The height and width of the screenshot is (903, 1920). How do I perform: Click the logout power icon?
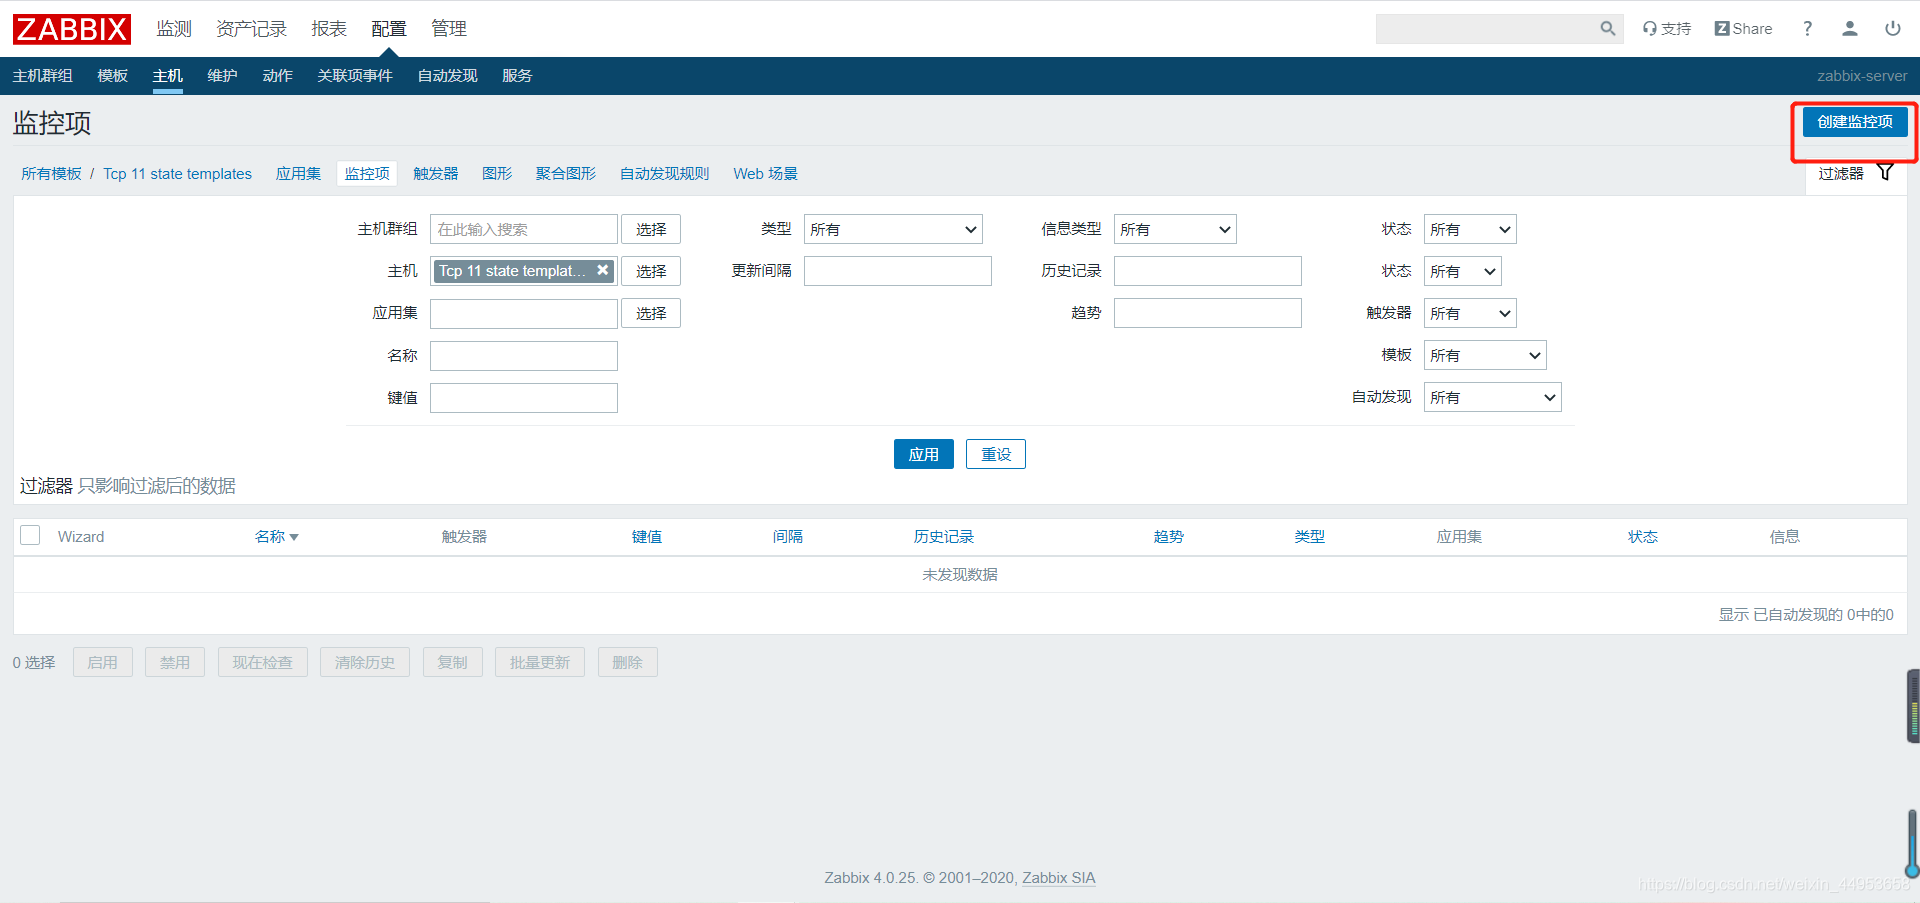(x=1893, y=29)
